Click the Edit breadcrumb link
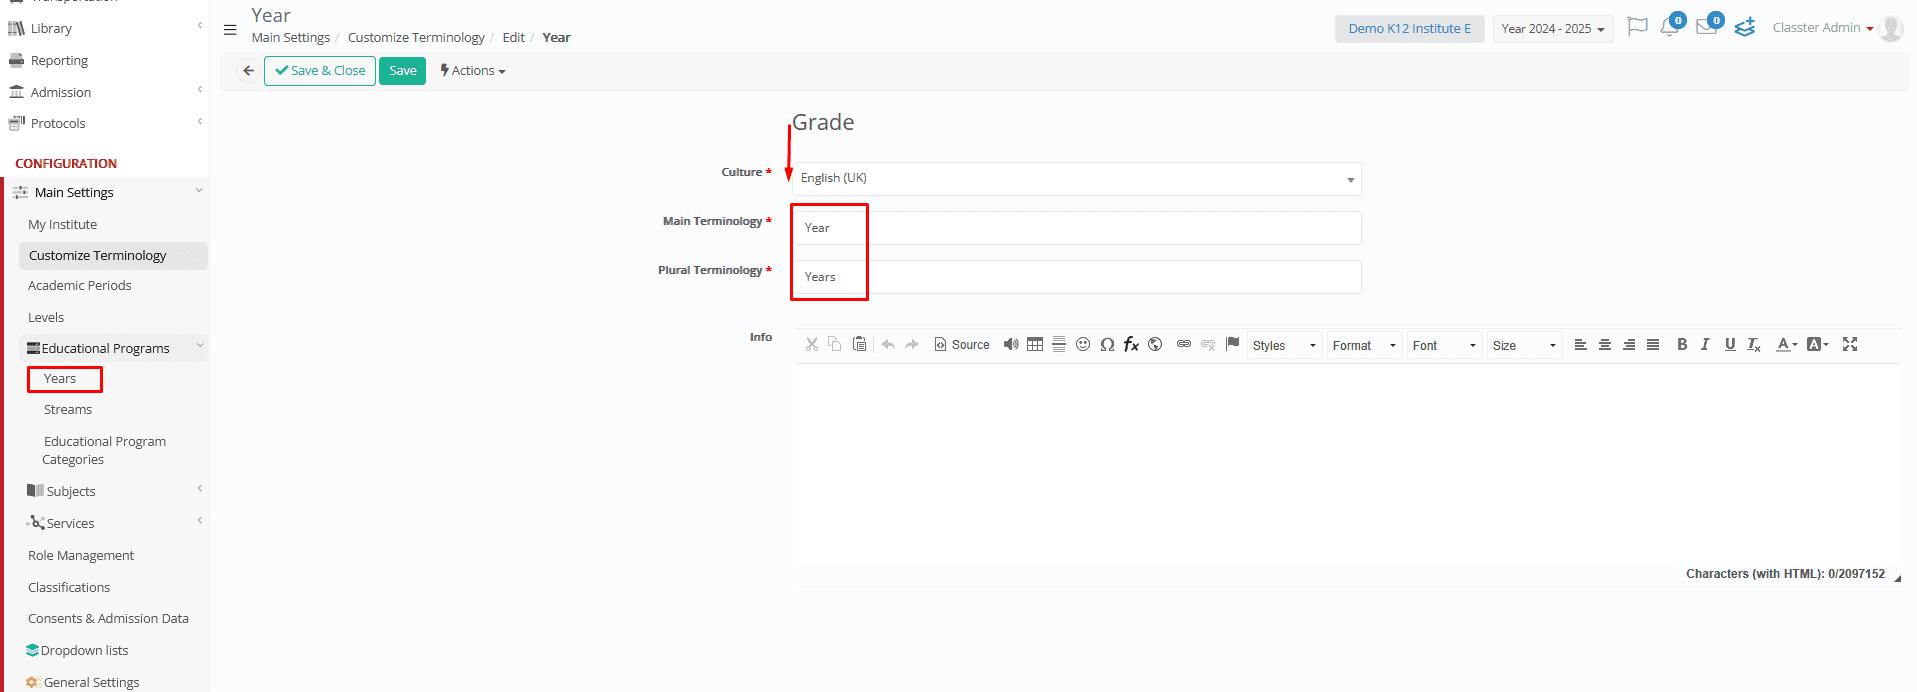The width and height of the screenshot is (1917, 692). pos(514,38)
